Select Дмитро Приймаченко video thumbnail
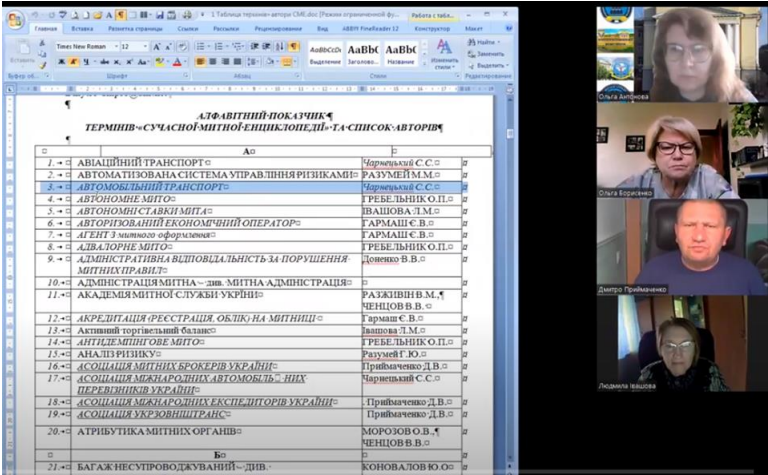Viewport: 768px width, 475px height. pyautogui.click(x=682, y=246)
